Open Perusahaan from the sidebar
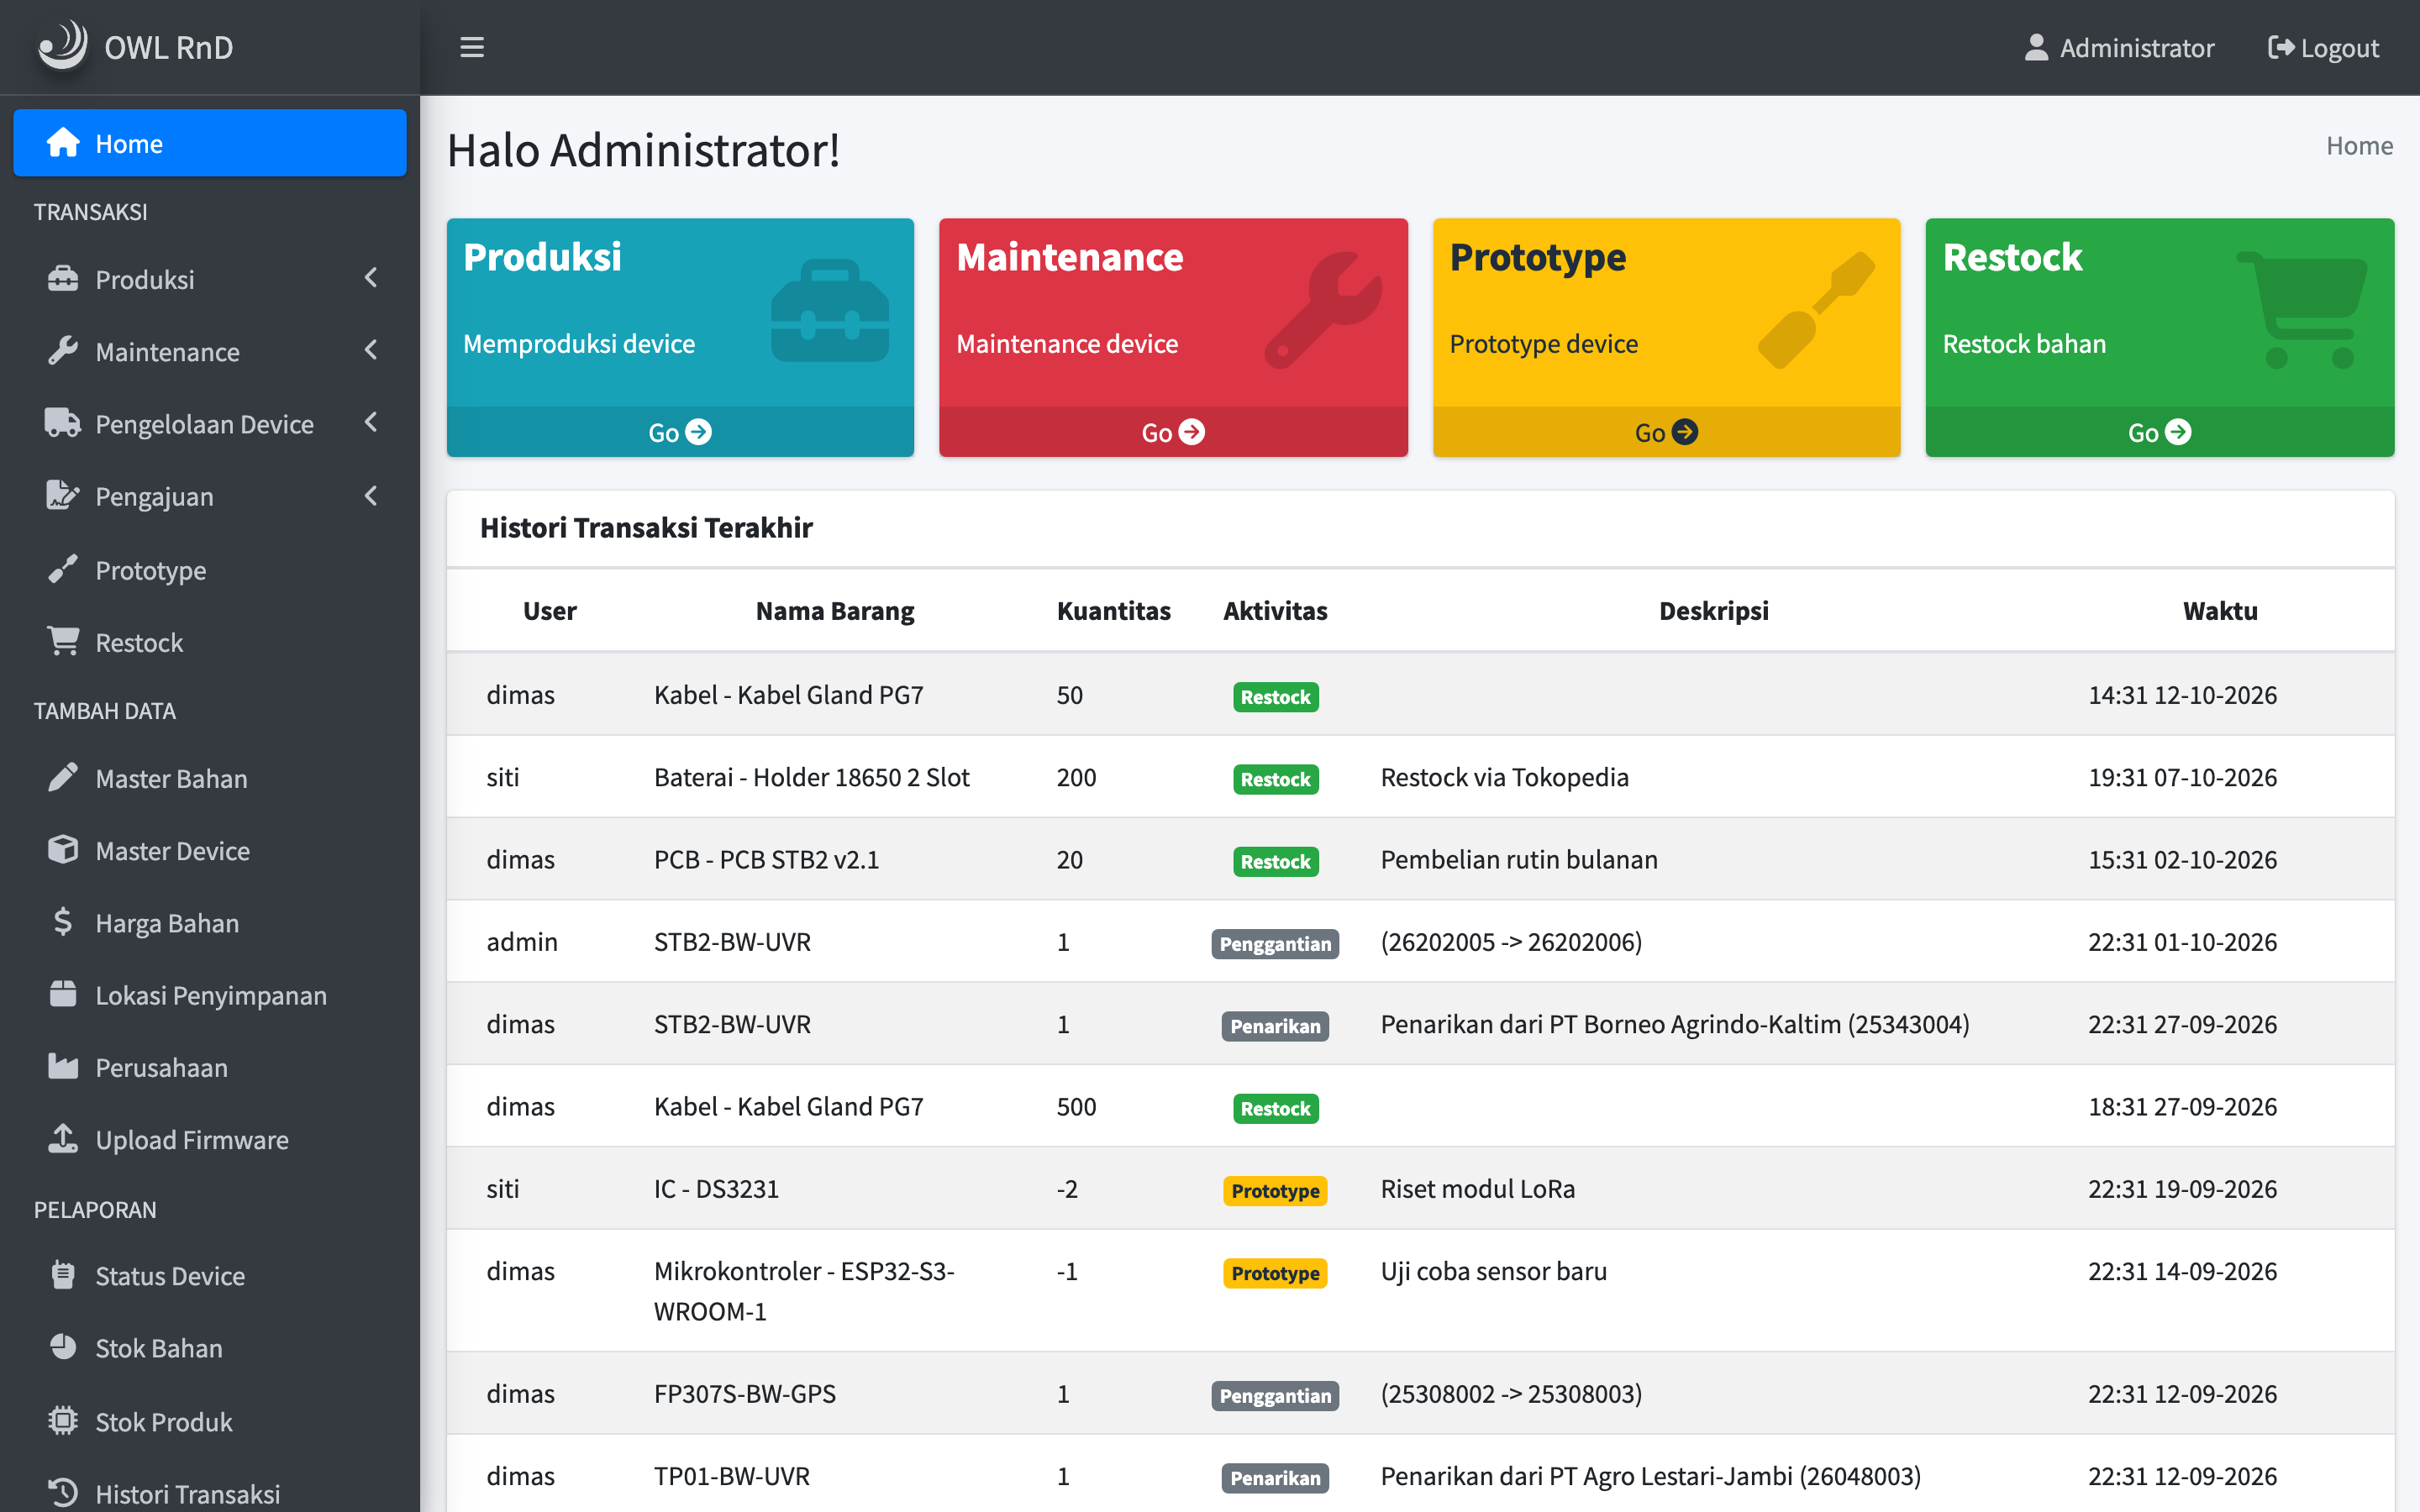The width and height of the screenshot is (2420, 1512). pos(210,1067)
